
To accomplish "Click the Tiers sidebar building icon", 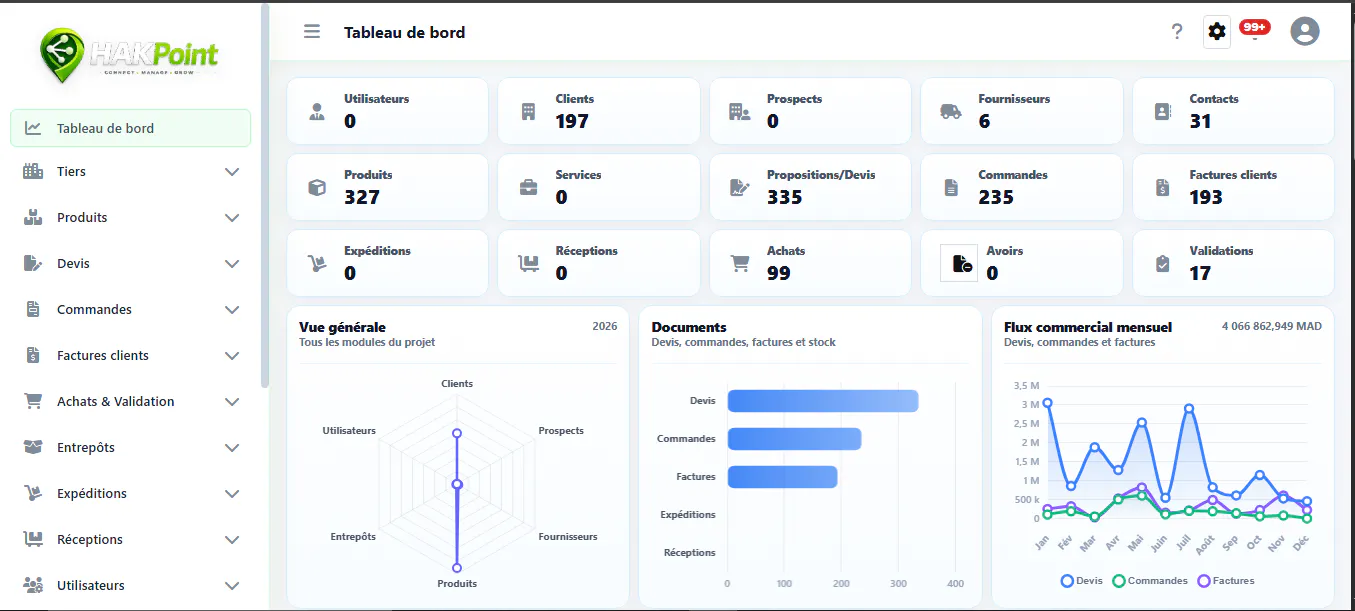I will (x=33, y=171).
